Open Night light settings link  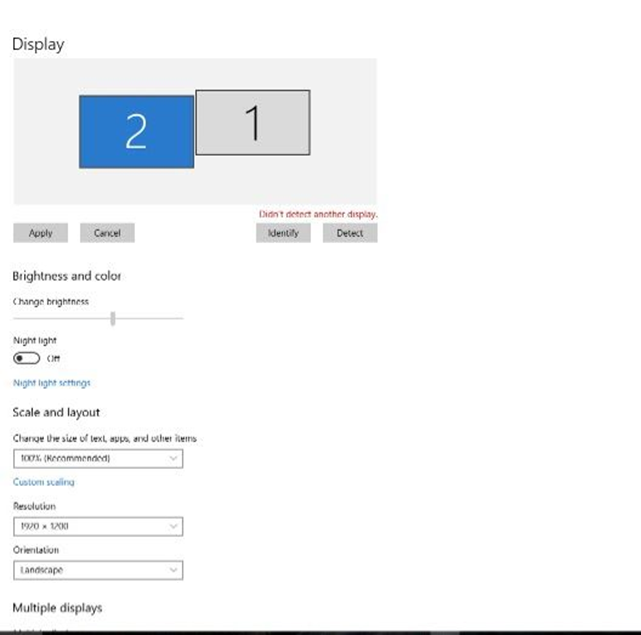51,383
